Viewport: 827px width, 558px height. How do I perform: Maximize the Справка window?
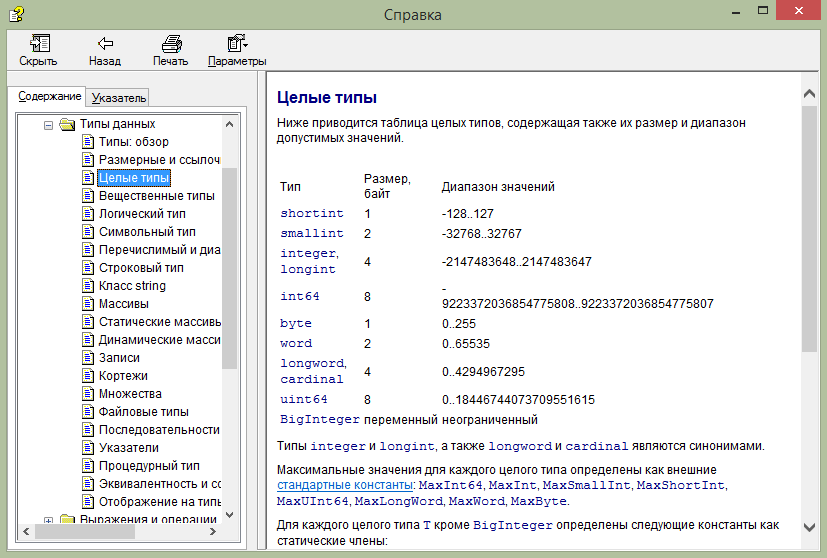[x=763, y=11]
